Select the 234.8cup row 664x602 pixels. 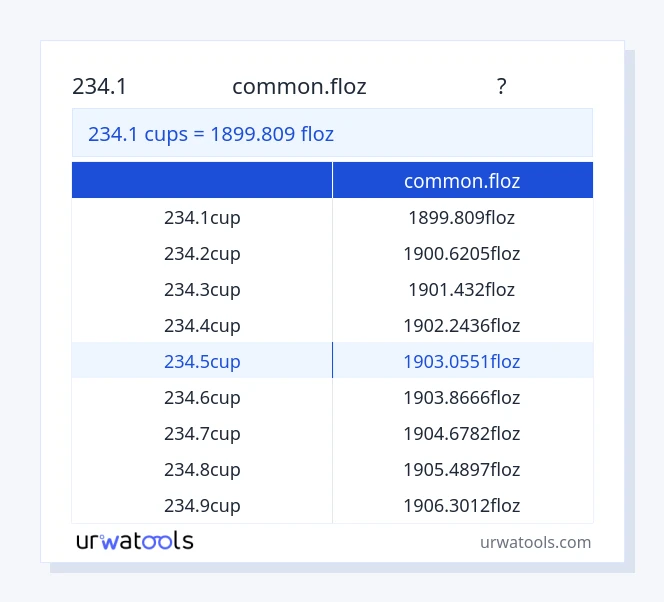click(x=202, y=469)
